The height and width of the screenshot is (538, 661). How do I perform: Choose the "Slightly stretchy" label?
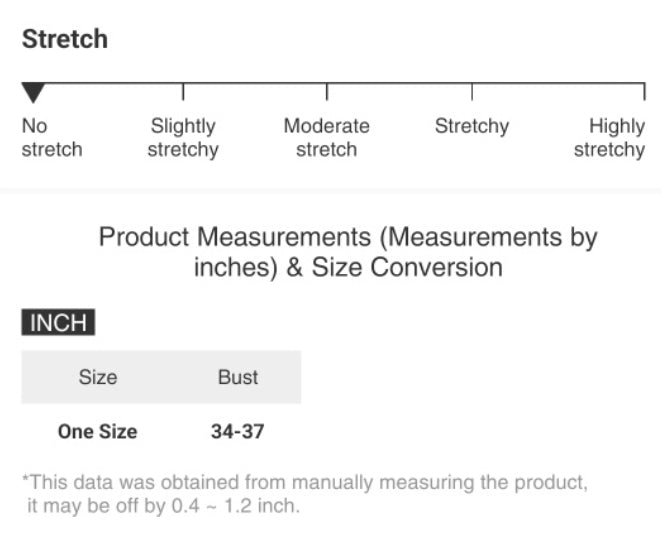(x=183, y=138)
